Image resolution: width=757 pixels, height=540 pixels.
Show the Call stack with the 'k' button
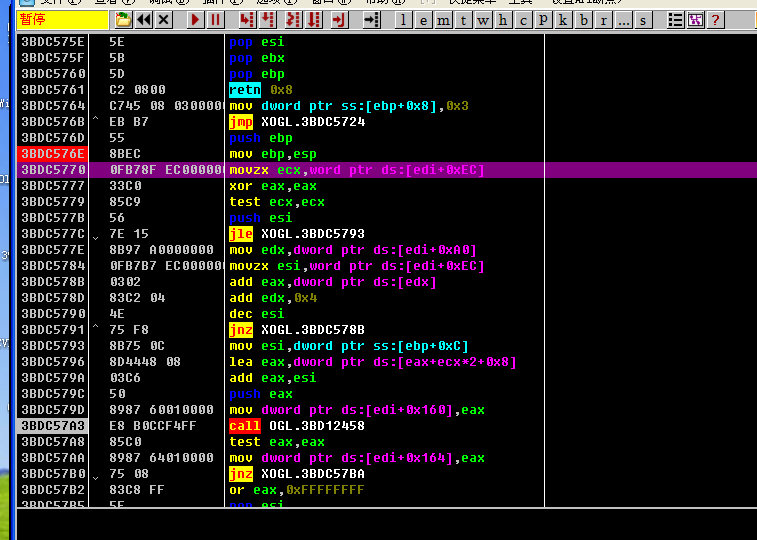563,20
